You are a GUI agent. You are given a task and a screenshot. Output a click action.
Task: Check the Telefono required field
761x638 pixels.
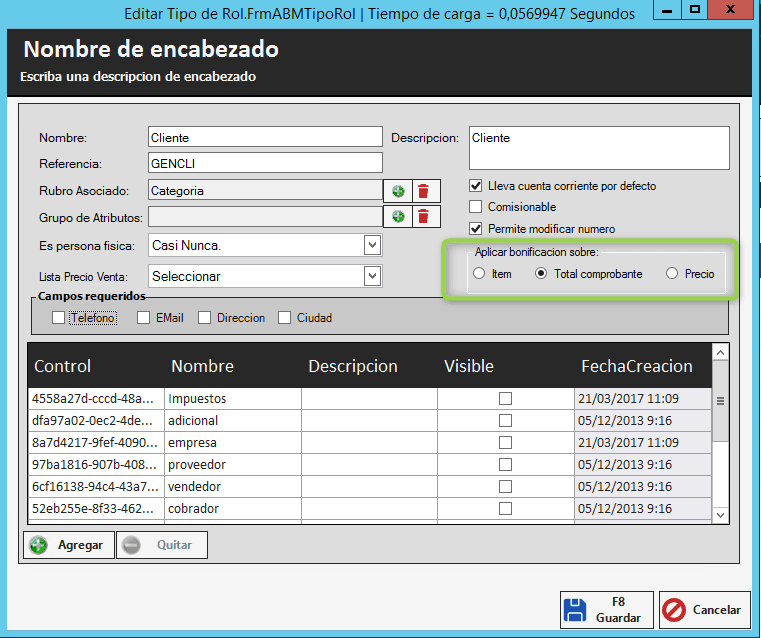(x=58, y=318)
